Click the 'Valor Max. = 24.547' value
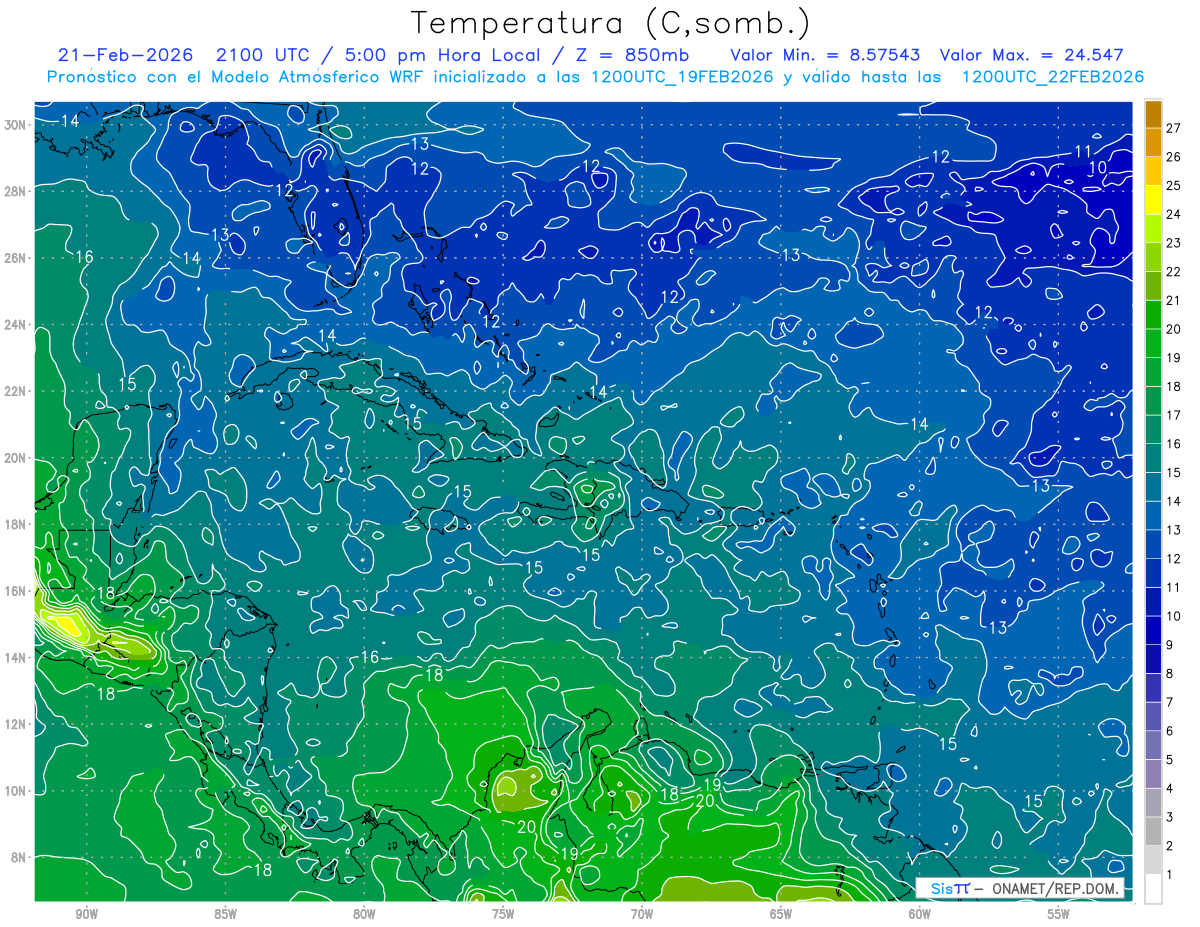Viewport: 1200px width, 927px height. [1032, 56]
